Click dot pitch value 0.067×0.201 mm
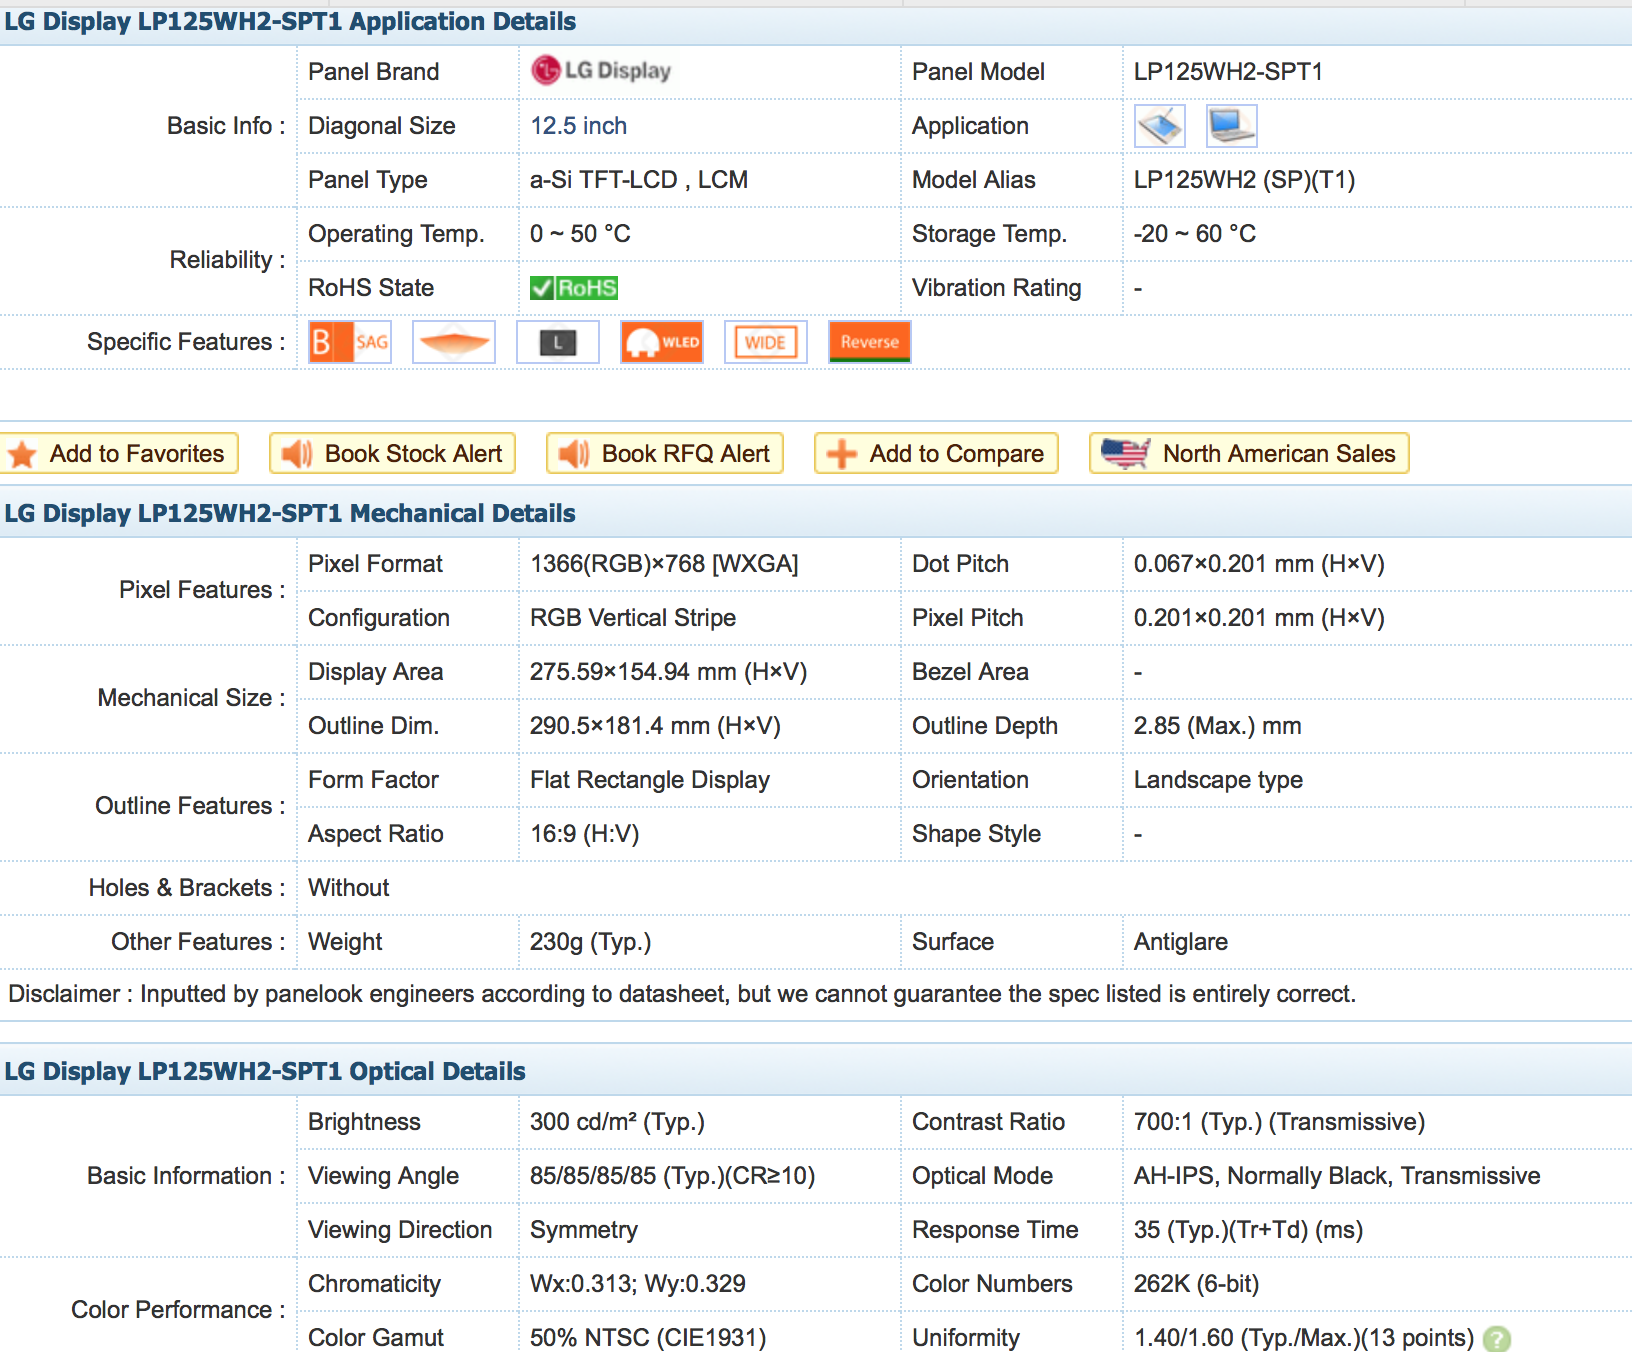1632x1352 pixels. (1259, 564)
